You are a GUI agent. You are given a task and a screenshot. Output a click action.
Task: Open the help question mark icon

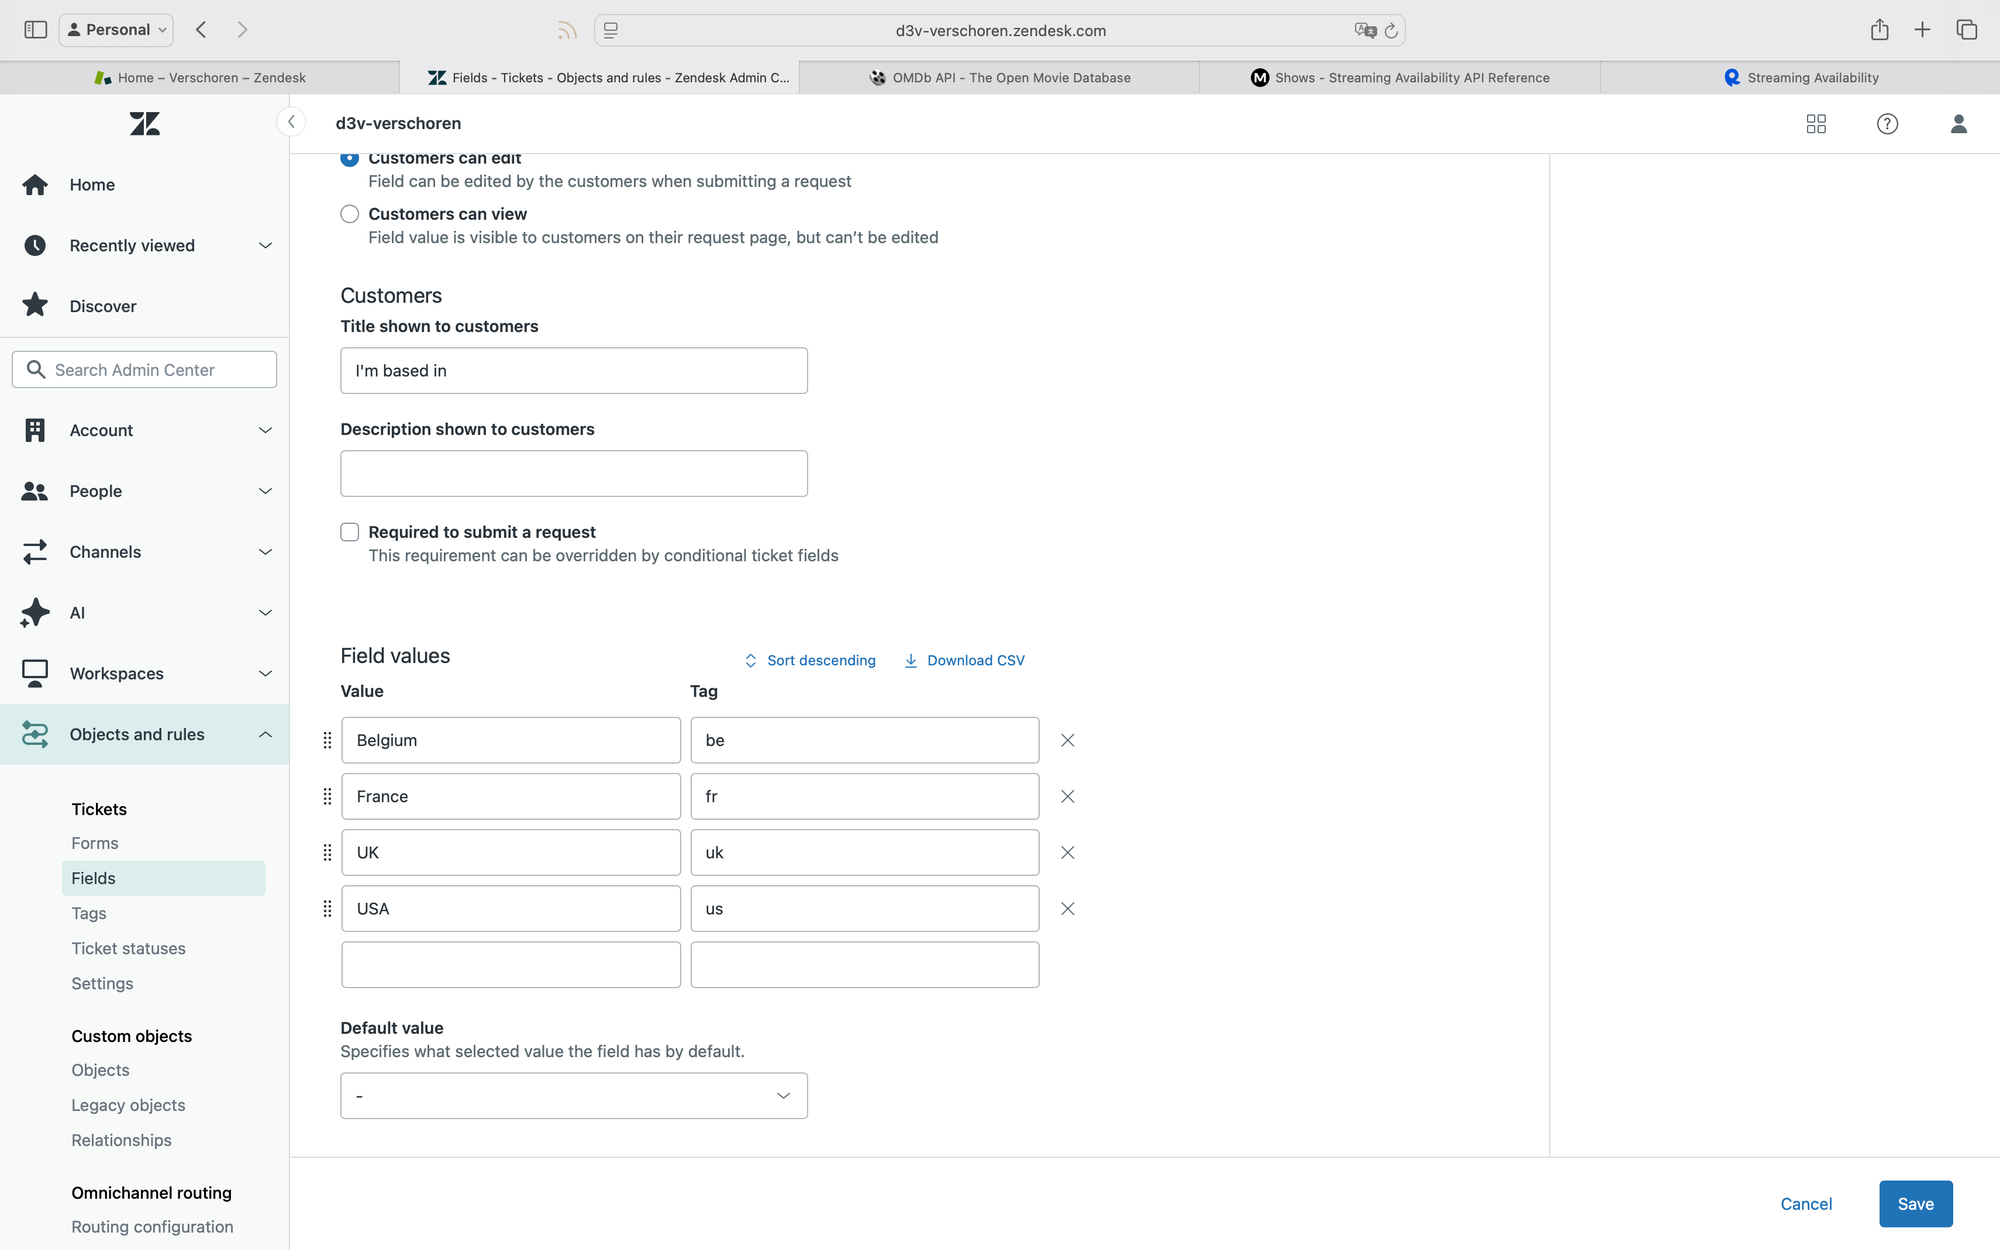(x=1887, y=124)
